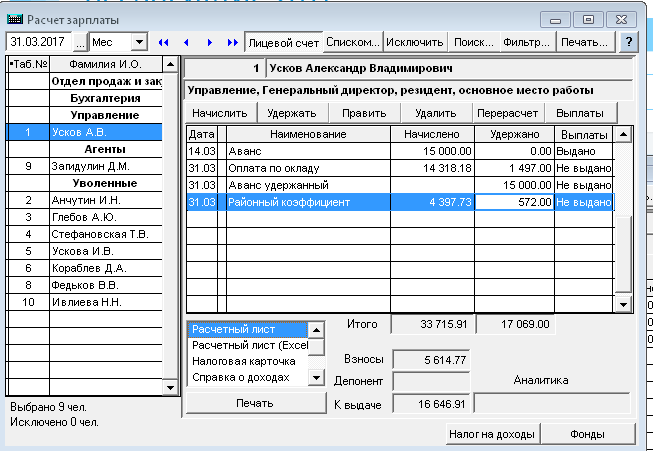The image size is (653, 451).
Task: Open the Мес period dropdown
Action: (x=138, y=43)
